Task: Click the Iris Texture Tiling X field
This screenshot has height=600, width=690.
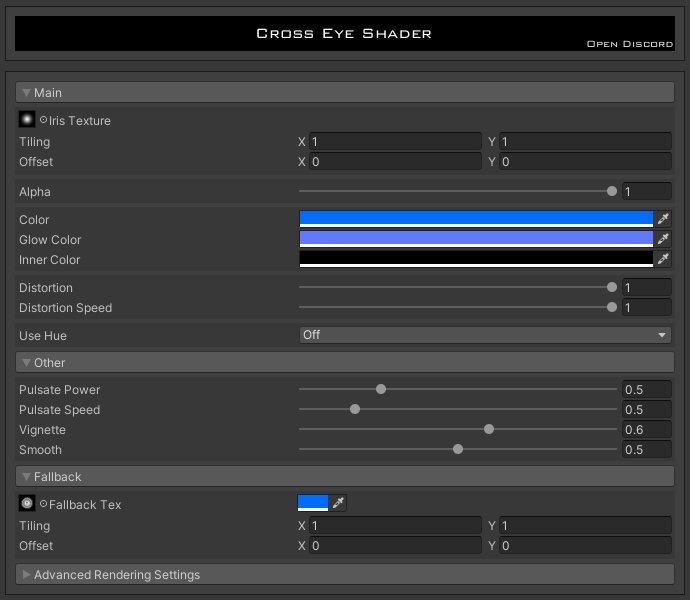Action: pyautogui.click(x=395, y=142)
